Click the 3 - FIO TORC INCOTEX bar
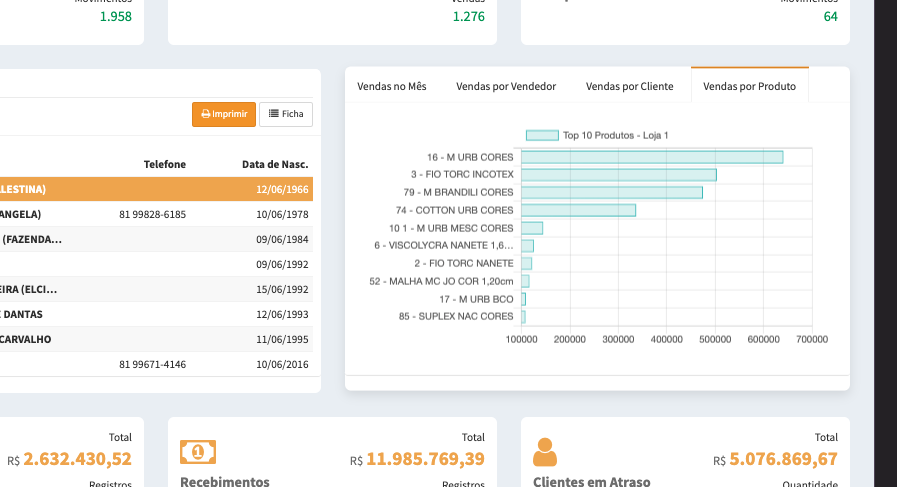The image size is (897, 487). [x=618, y=175]
